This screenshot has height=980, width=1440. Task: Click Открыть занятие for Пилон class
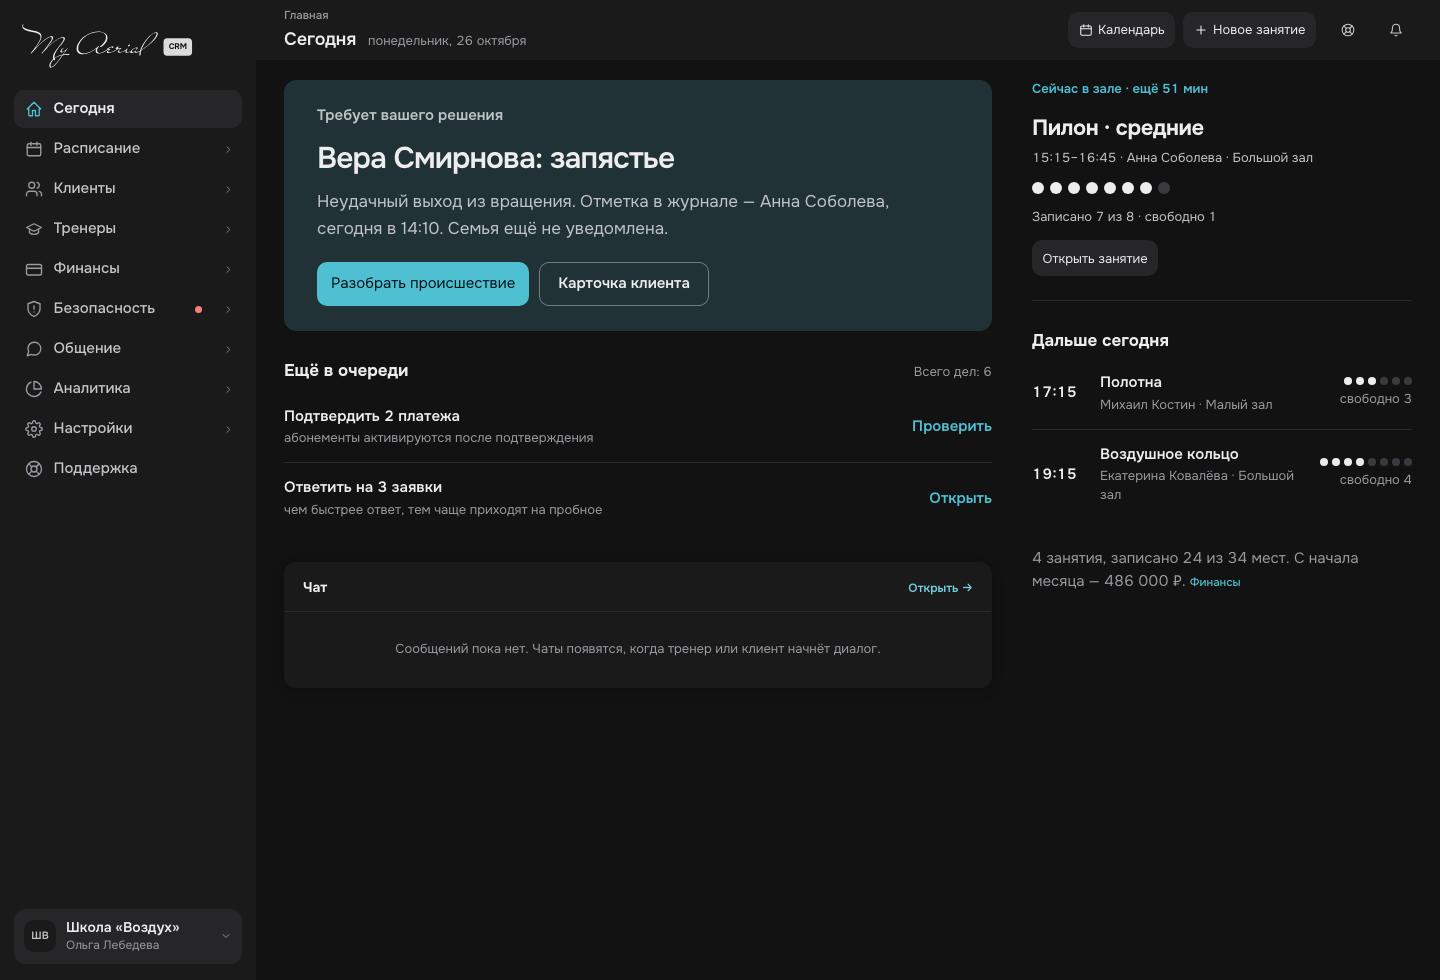point(1095,258)
